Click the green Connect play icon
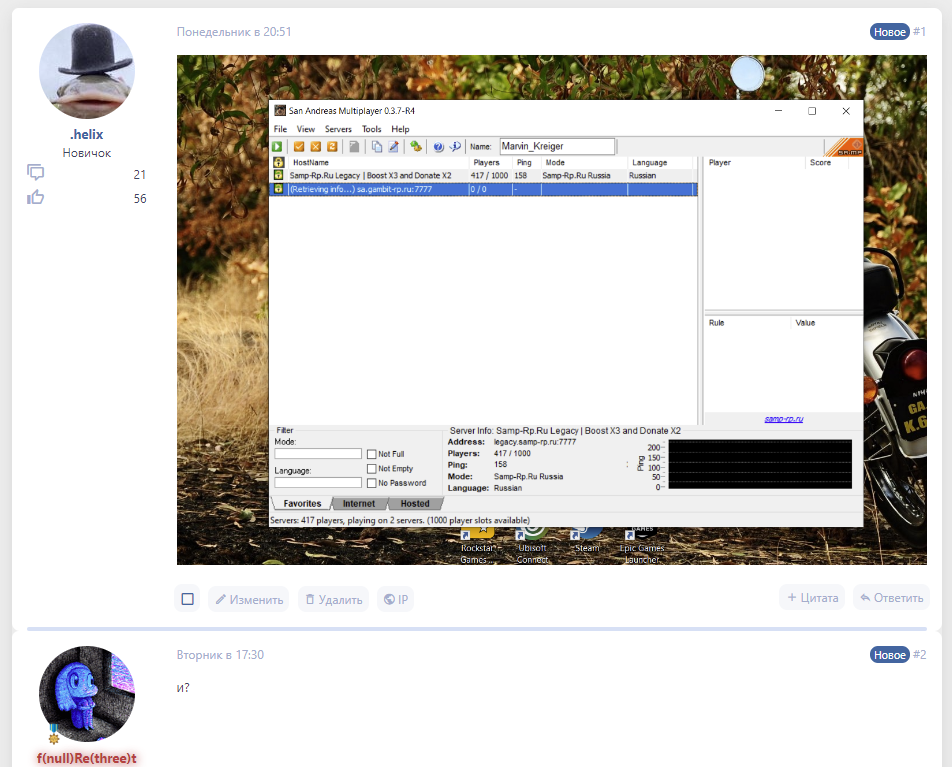Screen dimensions: 952x767 tap(278, 146)
